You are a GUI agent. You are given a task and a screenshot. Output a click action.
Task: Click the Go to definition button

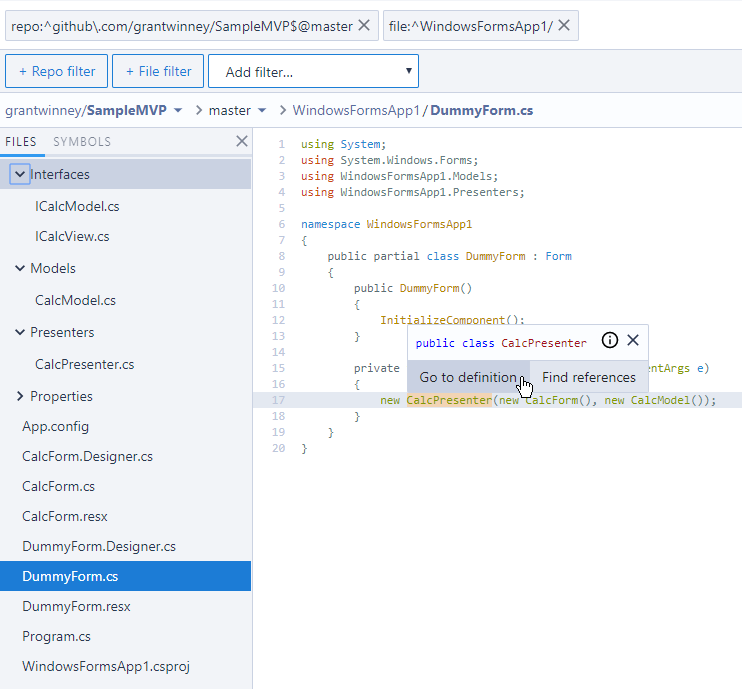pos(467,377)
